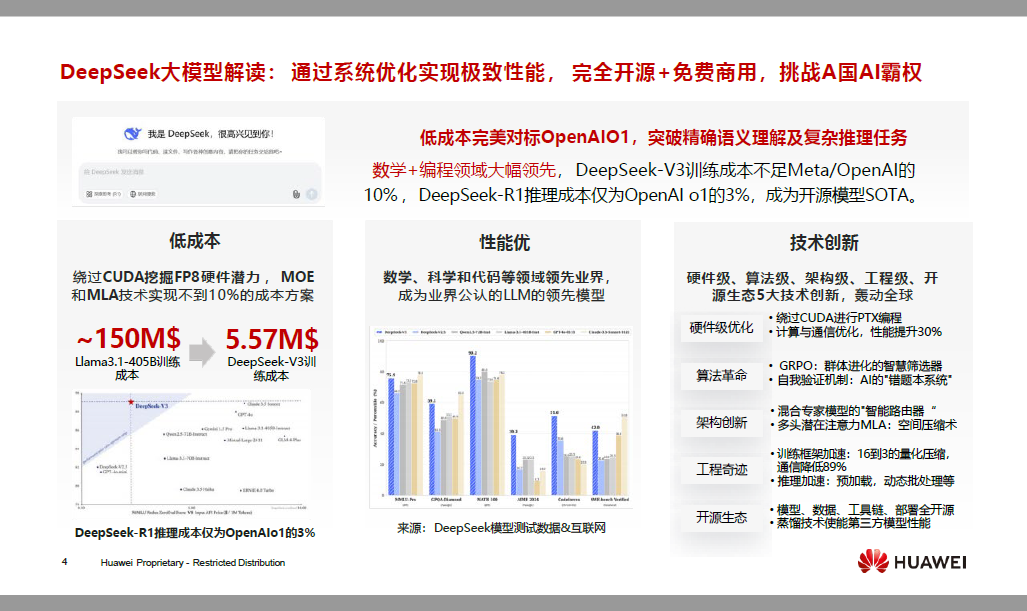Click the Llama3.1-405B训练成本 caption
The height and width of the screenshot is (611, 1027).
click(127, 368)
